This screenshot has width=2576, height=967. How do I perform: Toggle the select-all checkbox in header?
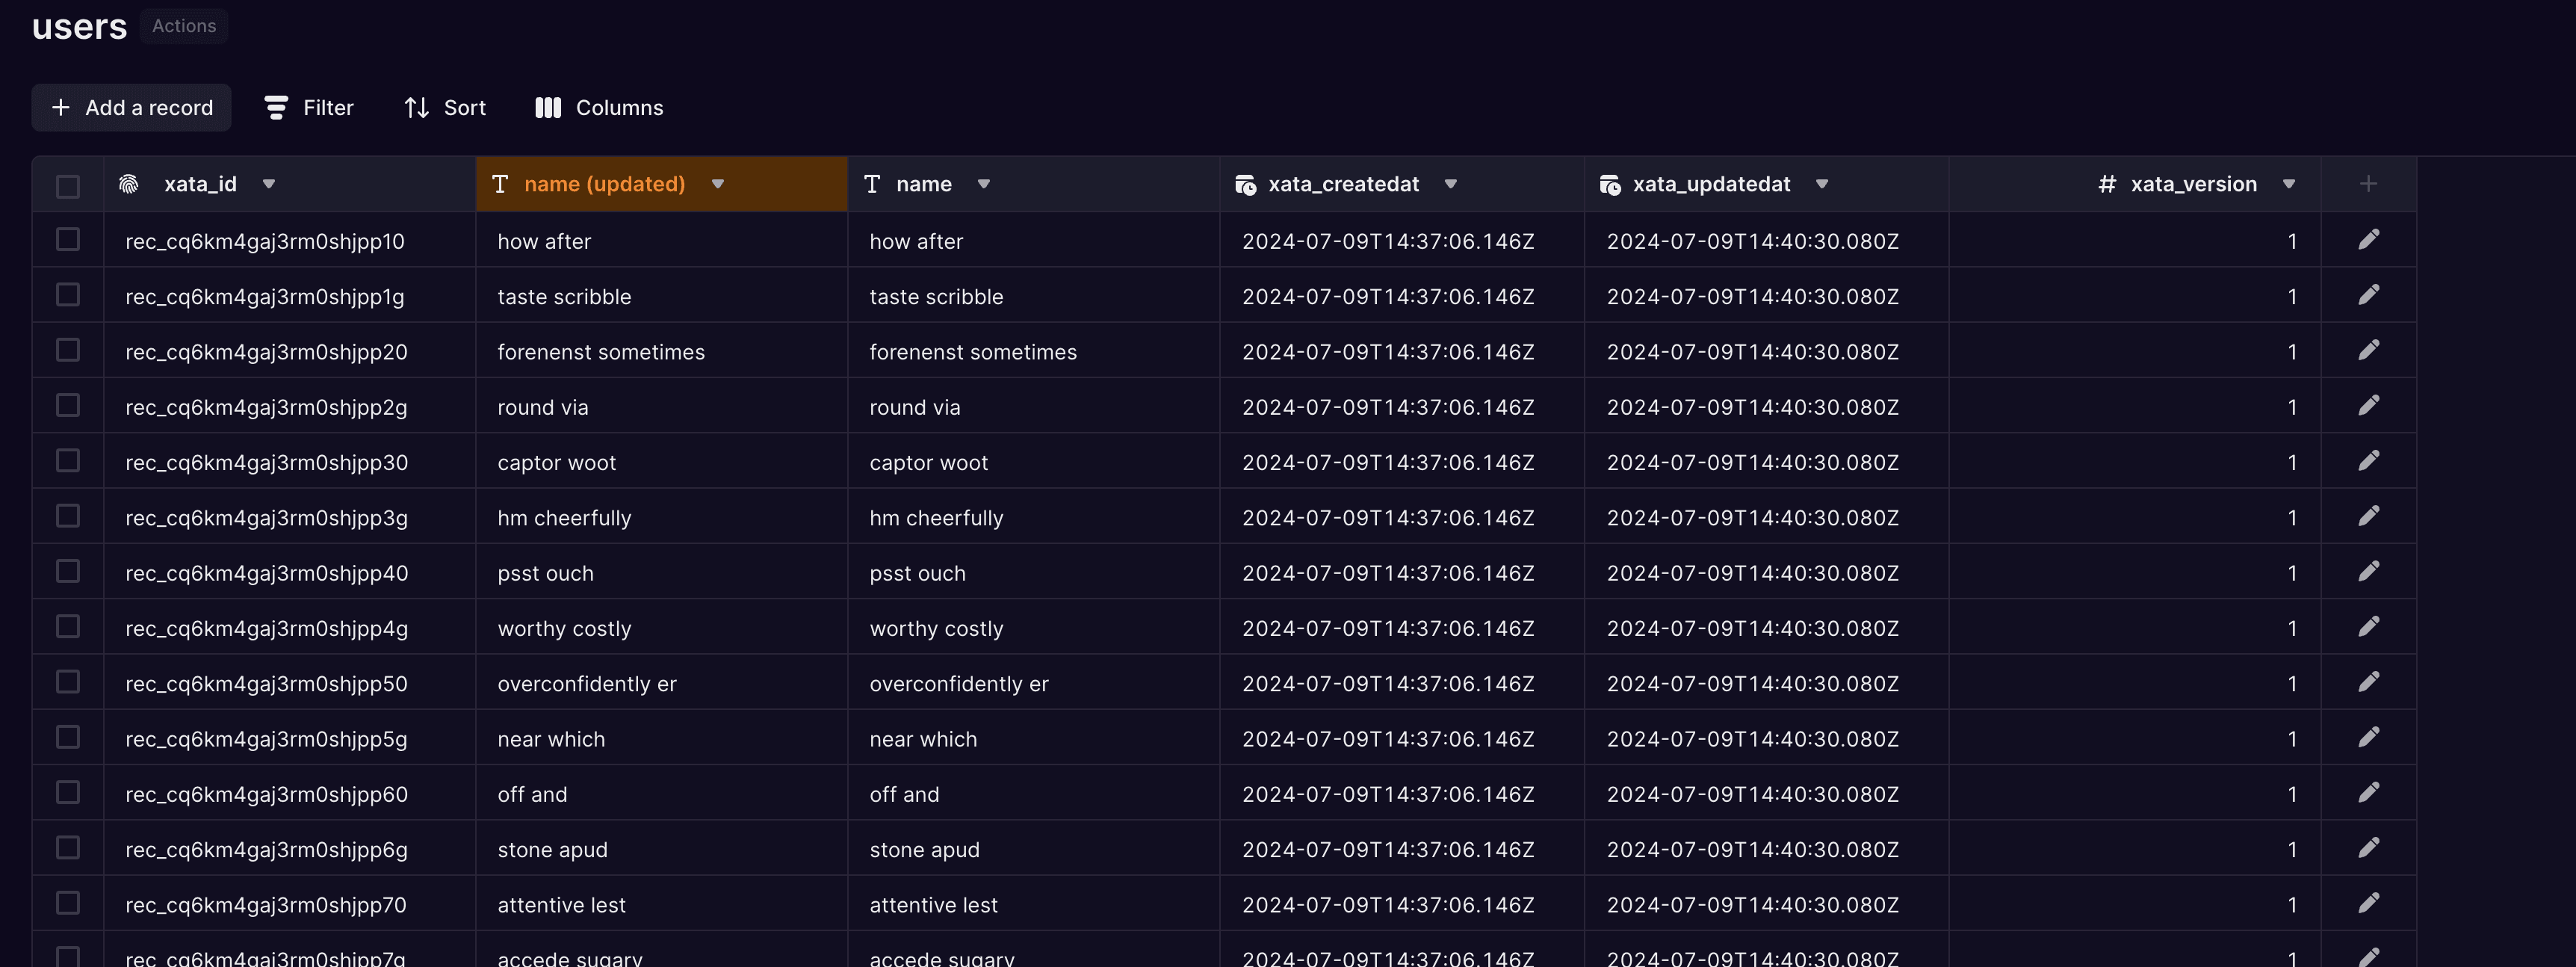click(x=68, y=185)
